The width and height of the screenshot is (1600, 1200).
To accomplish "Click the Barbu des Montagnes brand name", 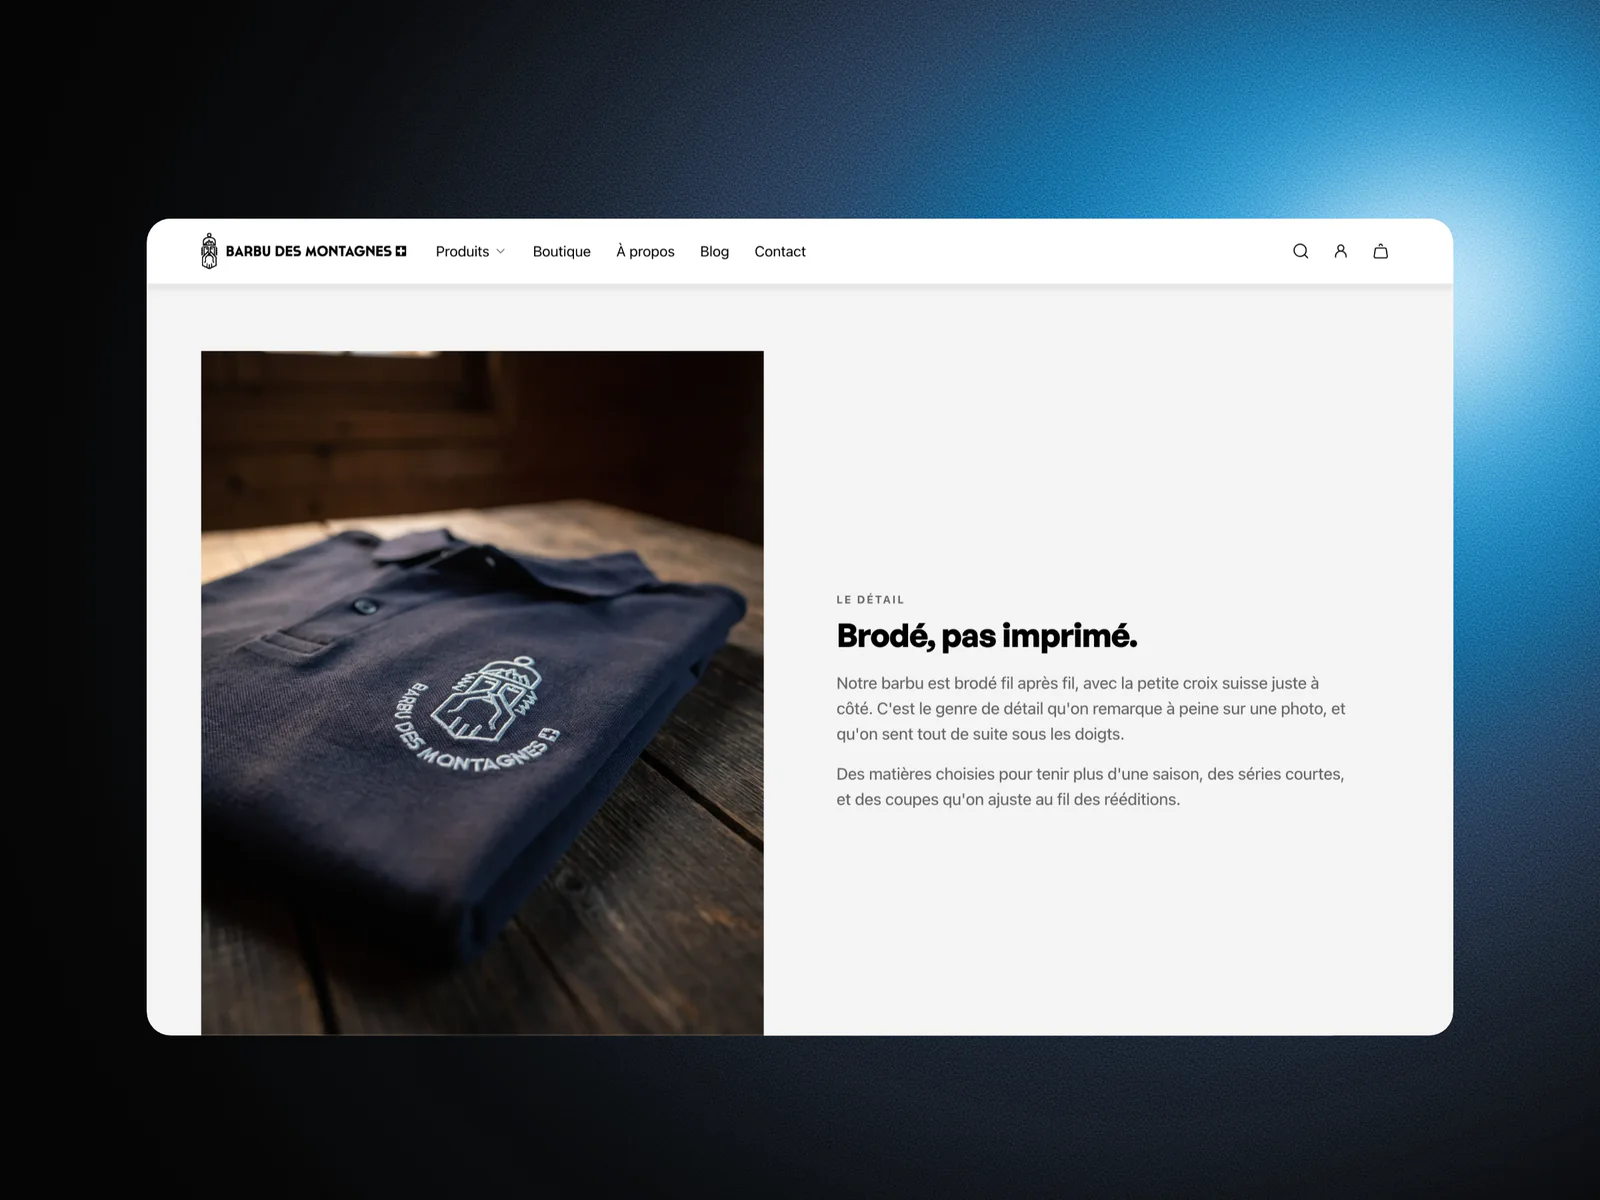I will click(x=316, y=251).
